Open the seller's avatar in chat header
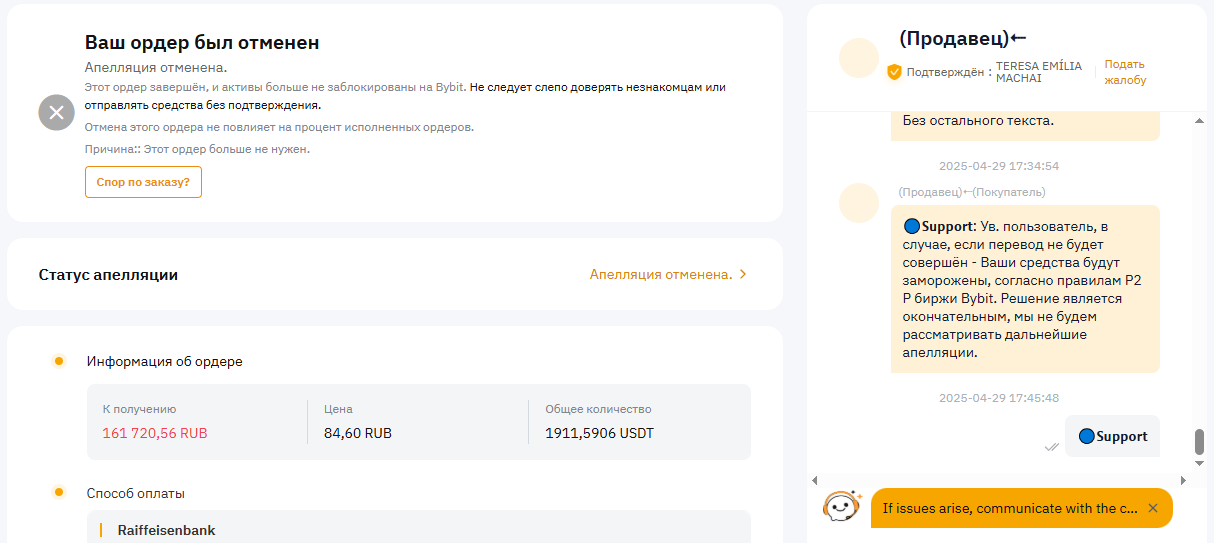 [858, 58]
